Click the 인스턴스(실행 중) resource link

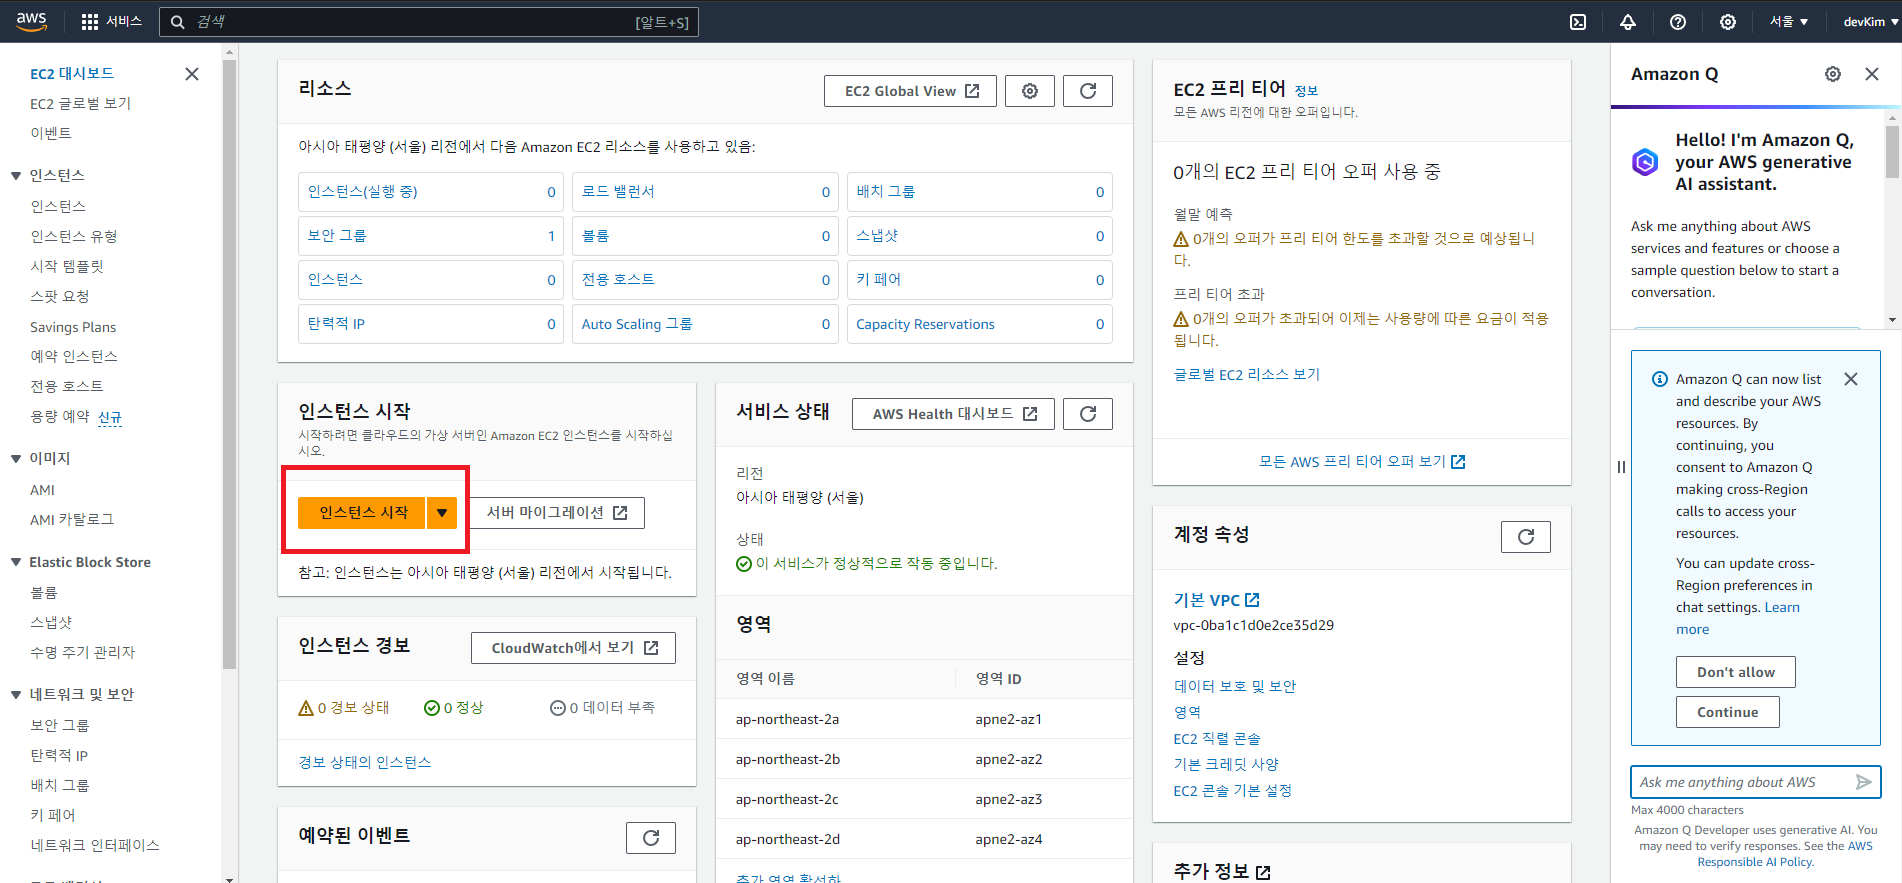tap(362, 192)
